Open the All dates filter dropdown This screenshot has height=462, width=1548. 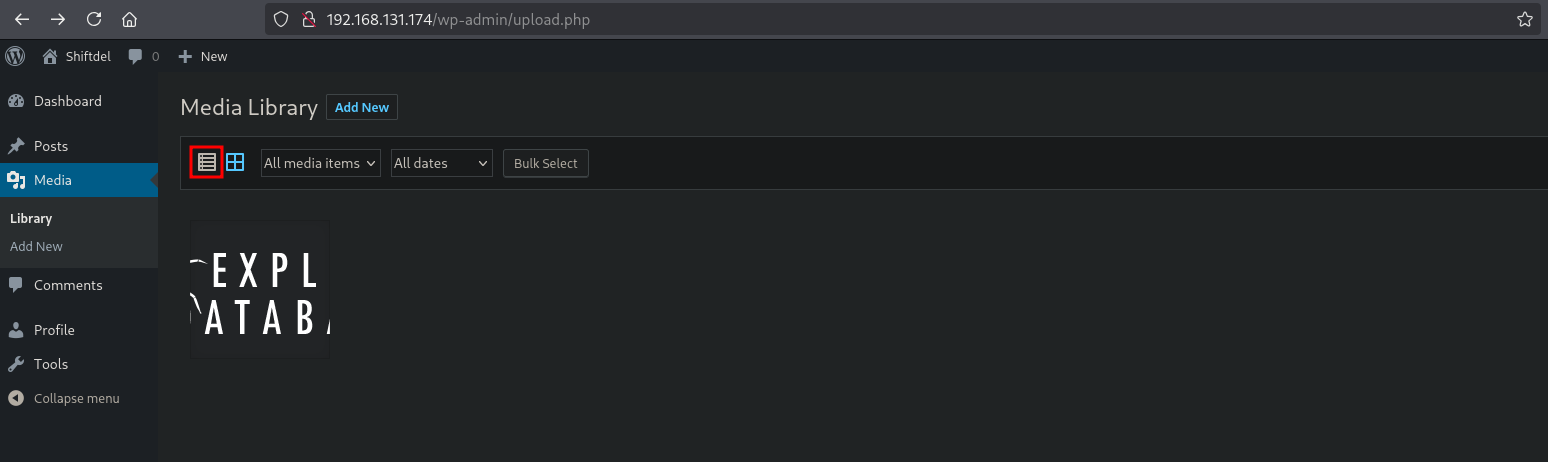(442, 163)
